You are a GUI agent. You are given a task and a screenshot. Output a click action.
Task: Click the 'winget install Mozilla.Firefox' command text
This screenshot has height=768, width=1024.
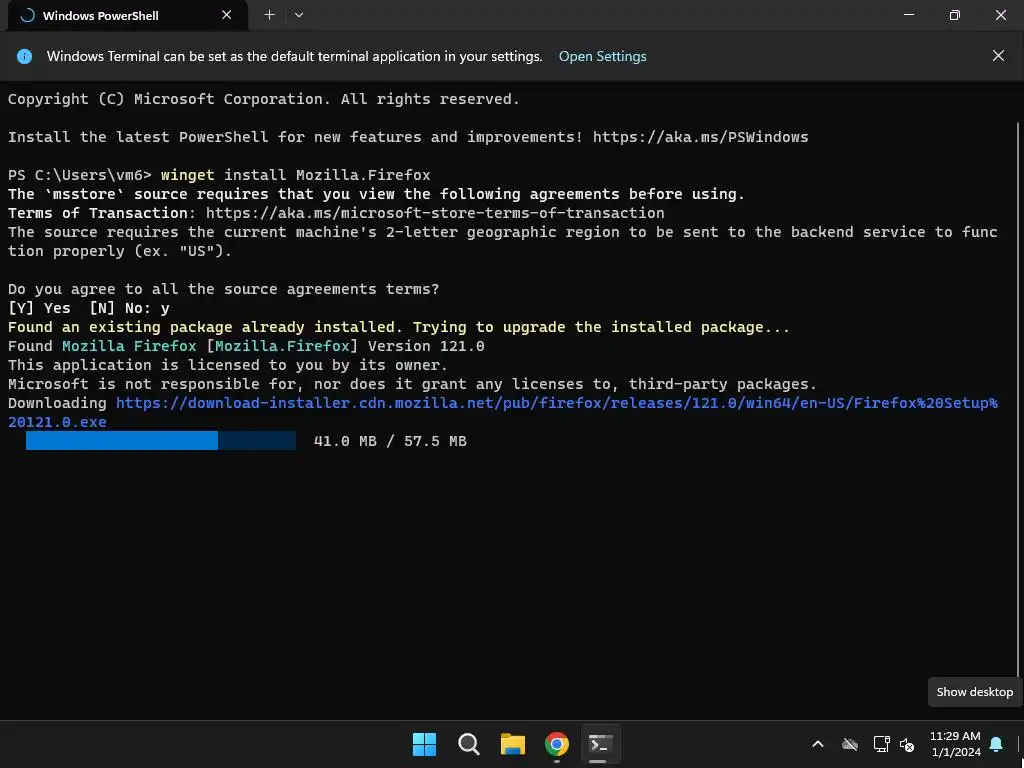tap(295, 175)
